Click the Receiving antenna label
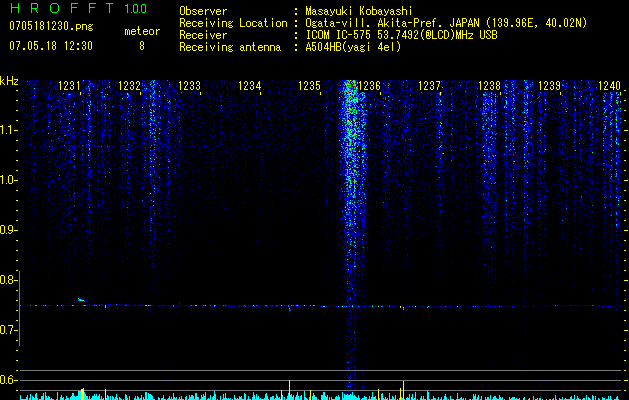 click(230, 47)
